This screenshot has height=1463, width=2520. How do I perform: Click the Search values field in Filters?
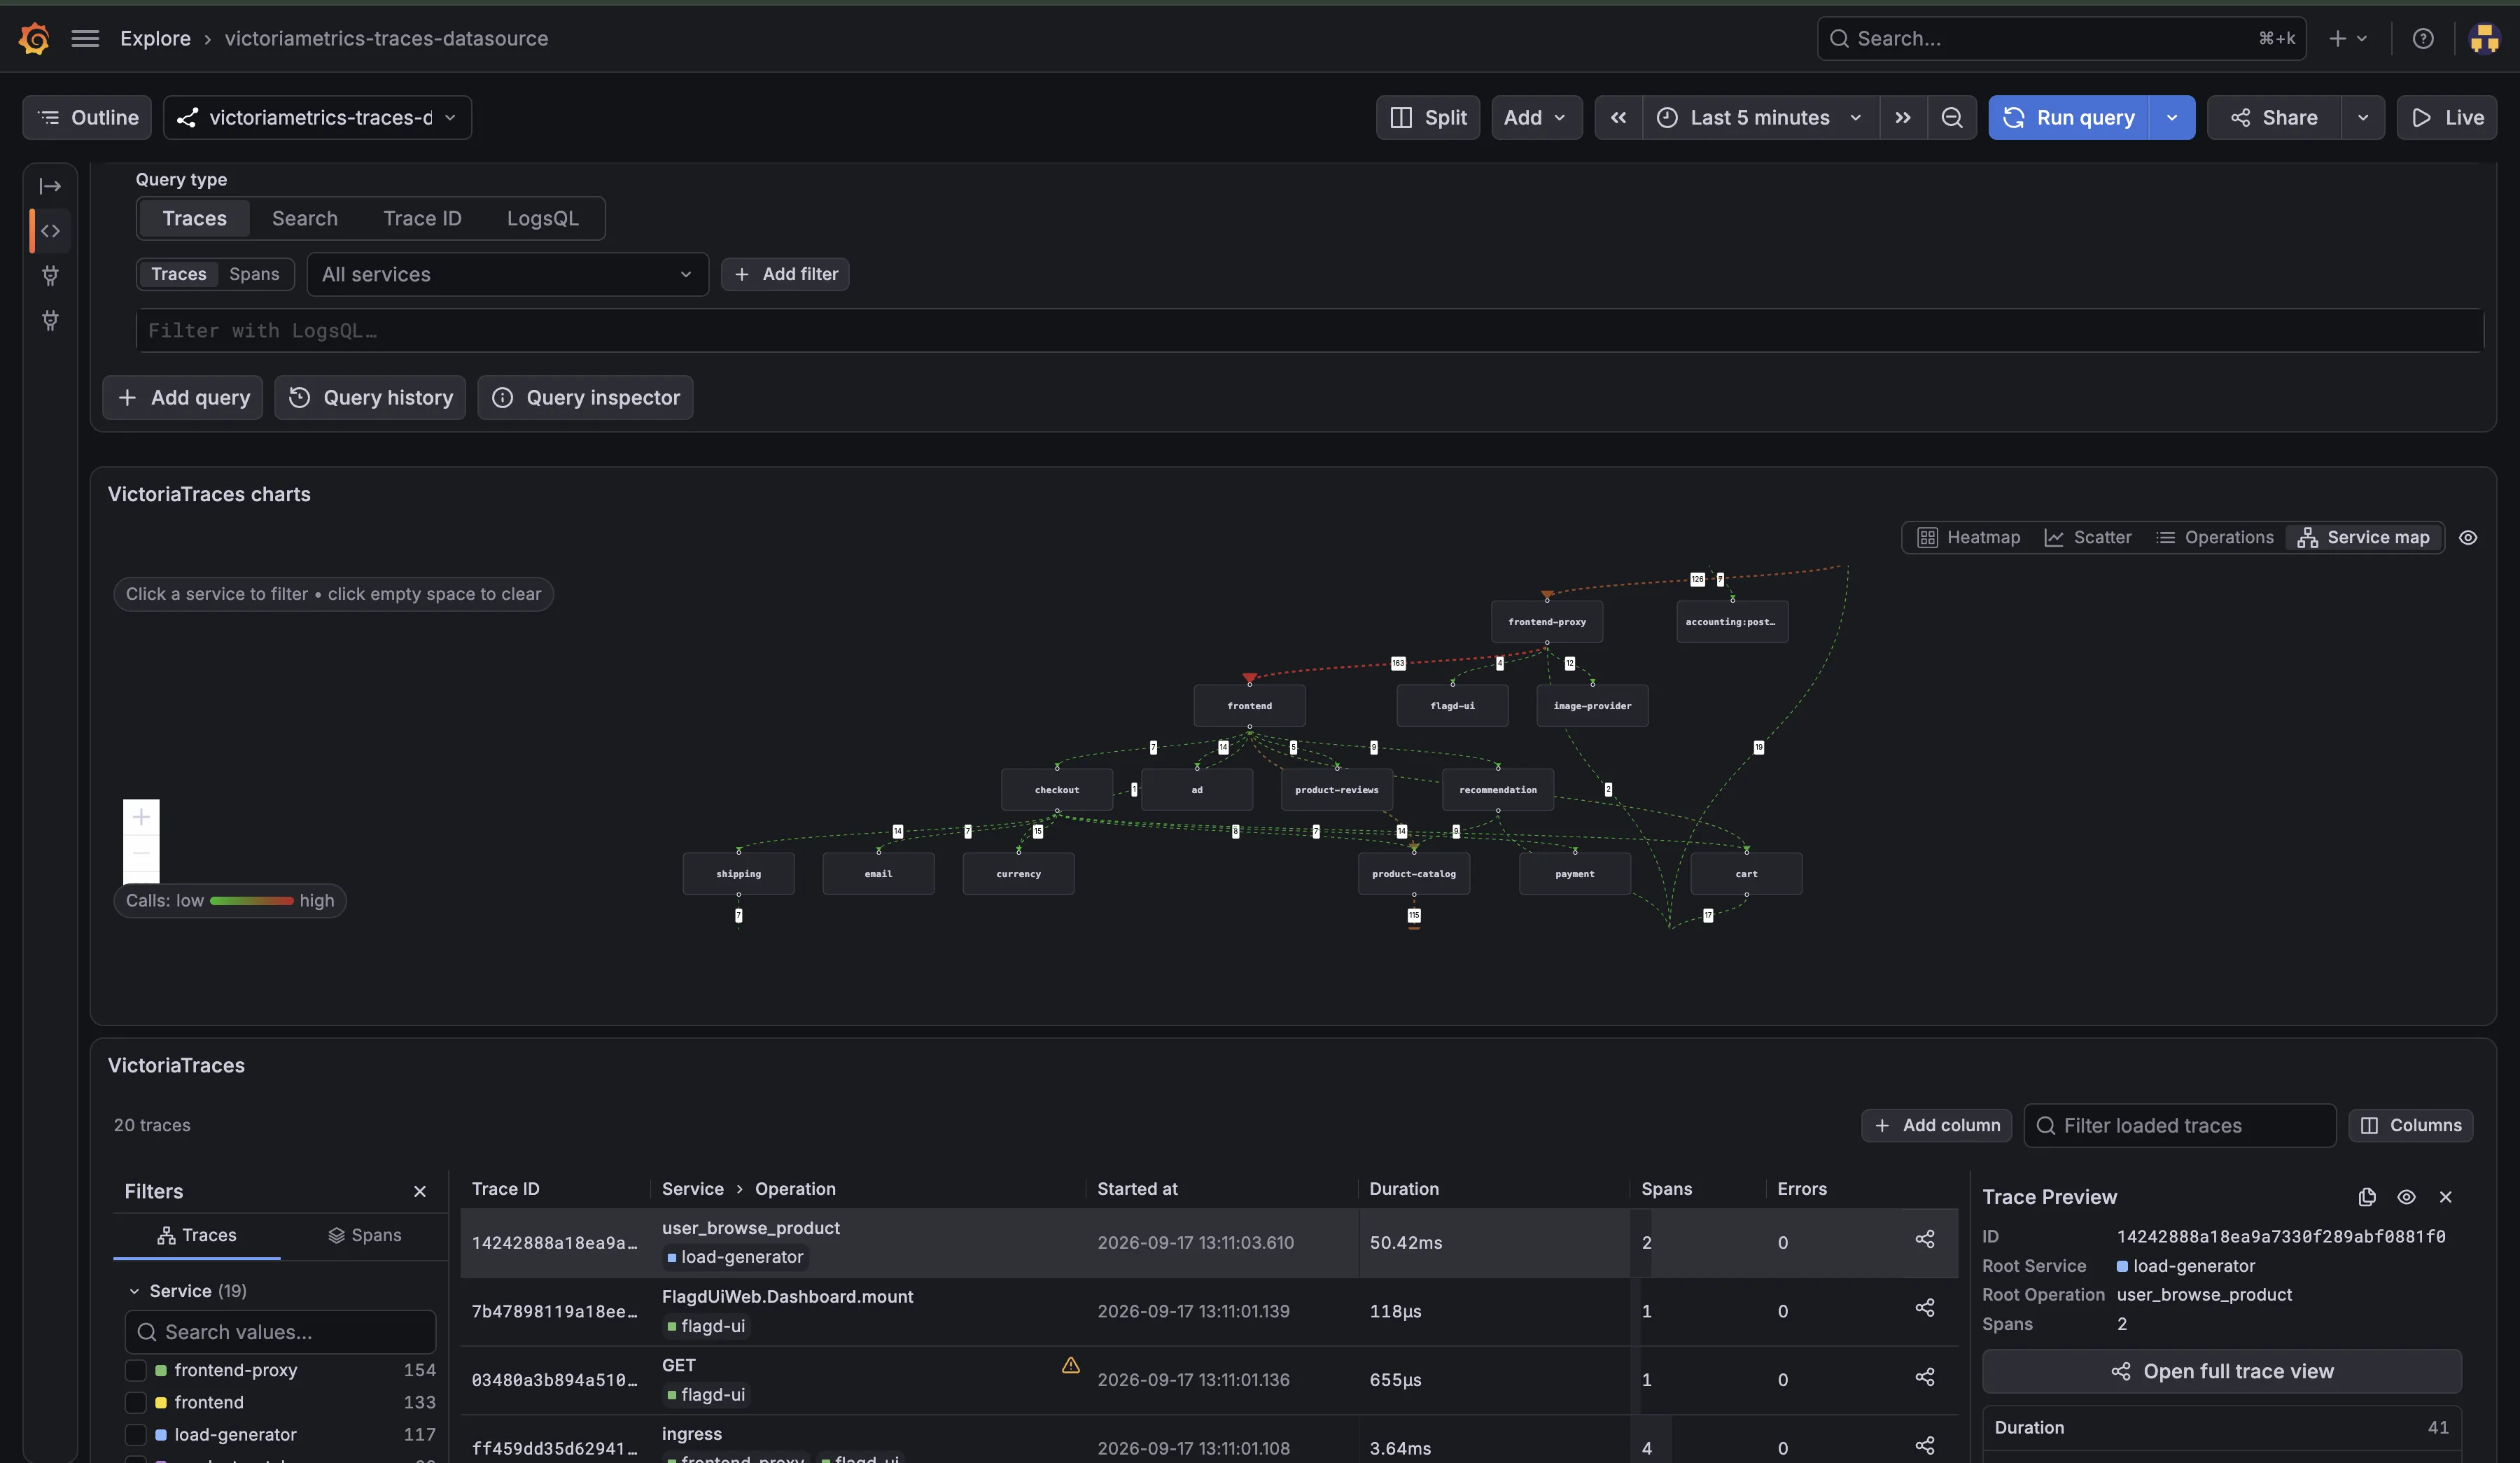[280, 1332]
